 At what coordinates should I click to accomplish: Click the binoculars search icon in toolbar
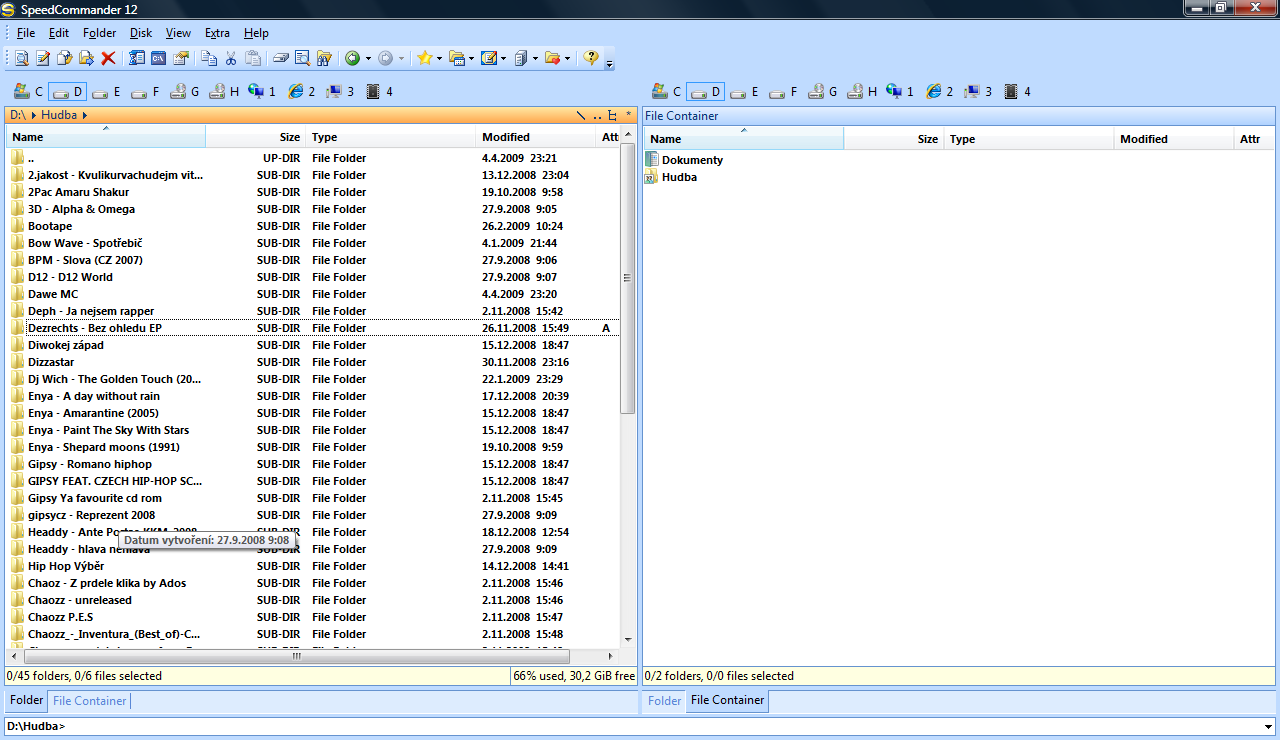pyautogui.click(x=324, y=59)
